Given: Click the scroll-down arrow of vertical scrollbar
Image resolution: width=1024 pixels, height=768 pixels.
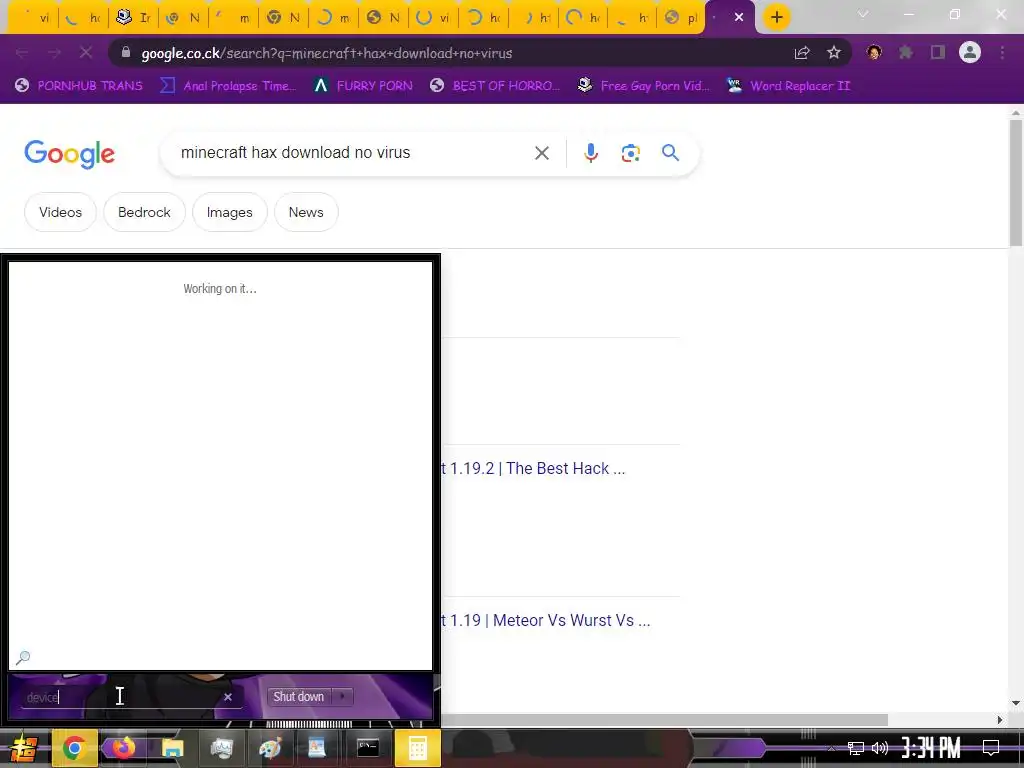Looking at the screenshot, I should [x=1016, y=703].
